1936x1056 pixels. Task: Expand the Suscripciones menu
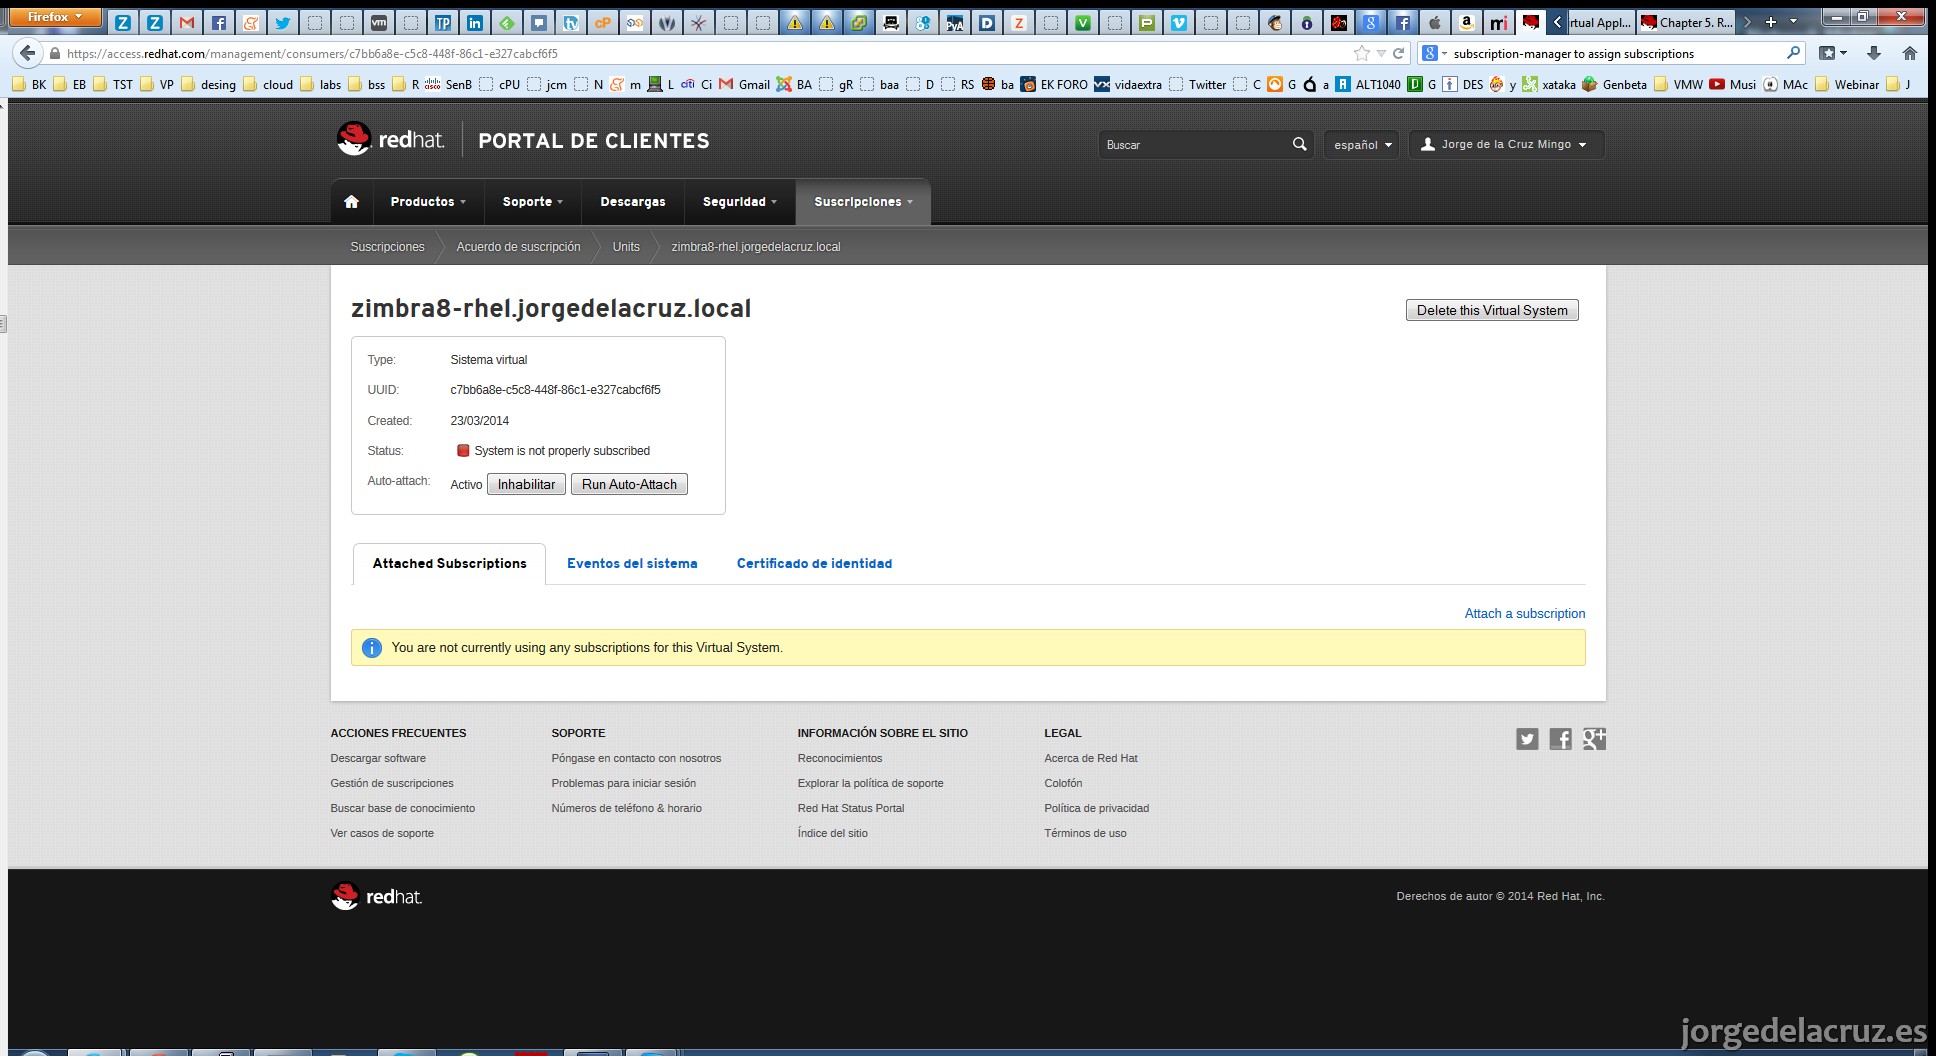coord(863,201)
